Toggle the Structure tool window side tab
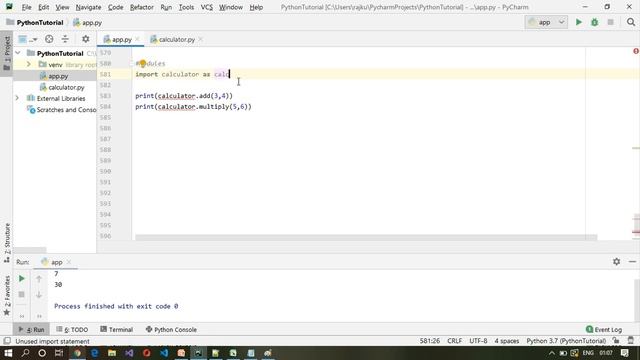Image resolution: width=640 pixels, height=360 pixels. pyautogui.click(x=7, y=243)
